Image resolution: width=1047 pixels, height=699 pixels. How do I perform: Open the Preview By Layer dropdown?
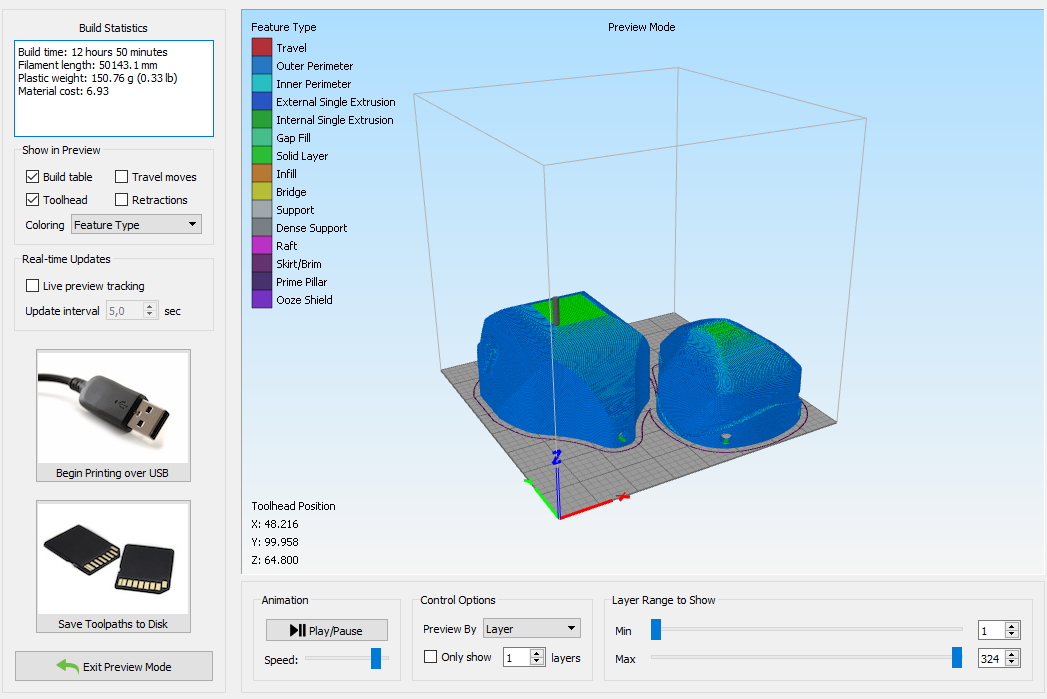point(531,629)
